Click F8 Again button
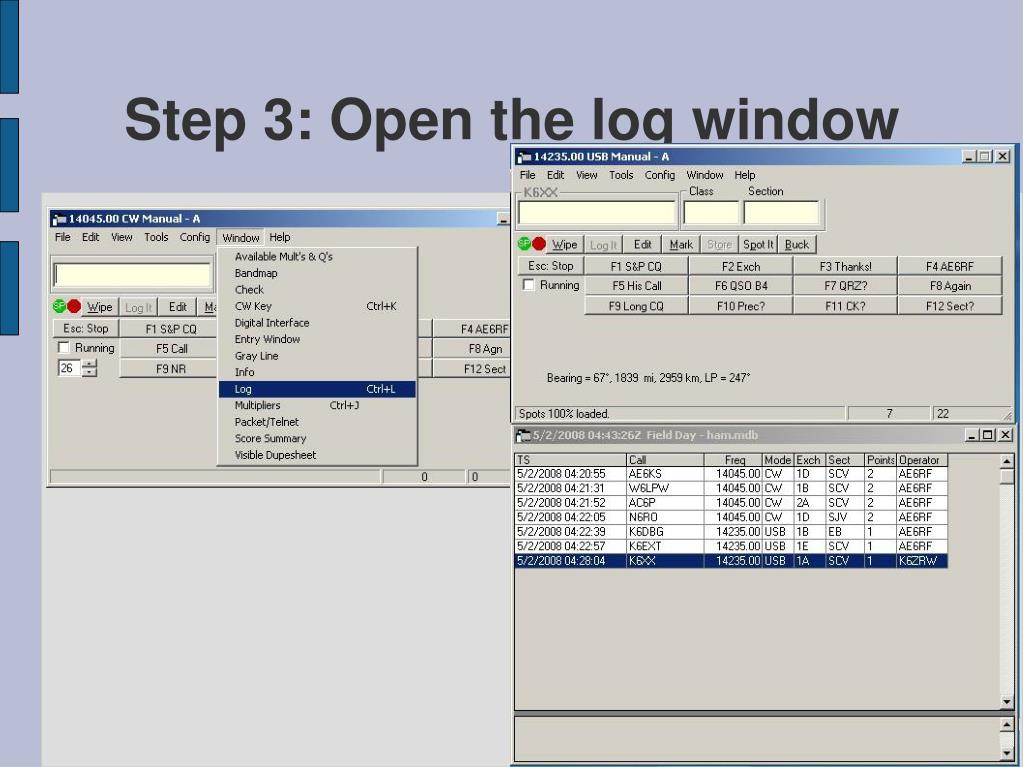1023x767 pixels. 950,286
